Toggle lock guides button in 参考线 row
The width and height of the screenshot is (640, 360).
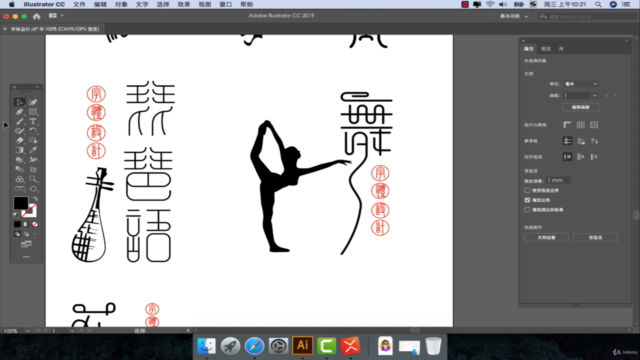pos(581,141)
